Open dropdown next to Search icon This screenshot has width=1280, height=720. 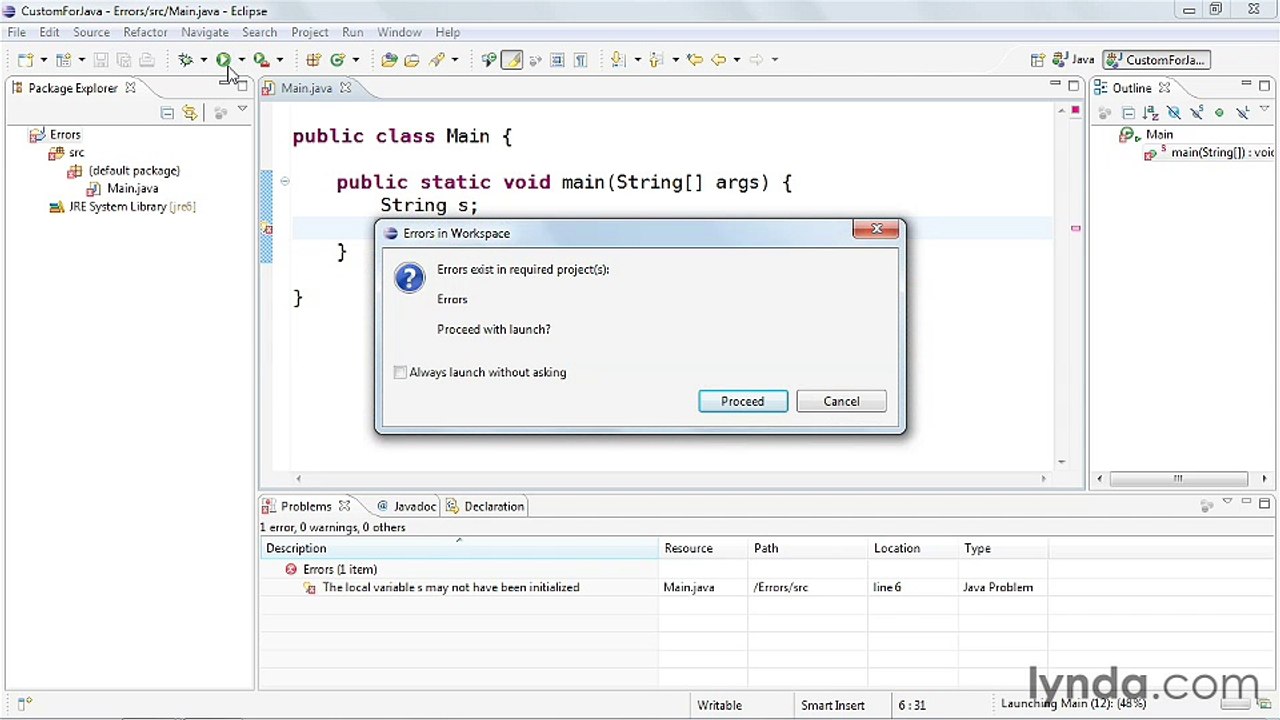[454, 60]
